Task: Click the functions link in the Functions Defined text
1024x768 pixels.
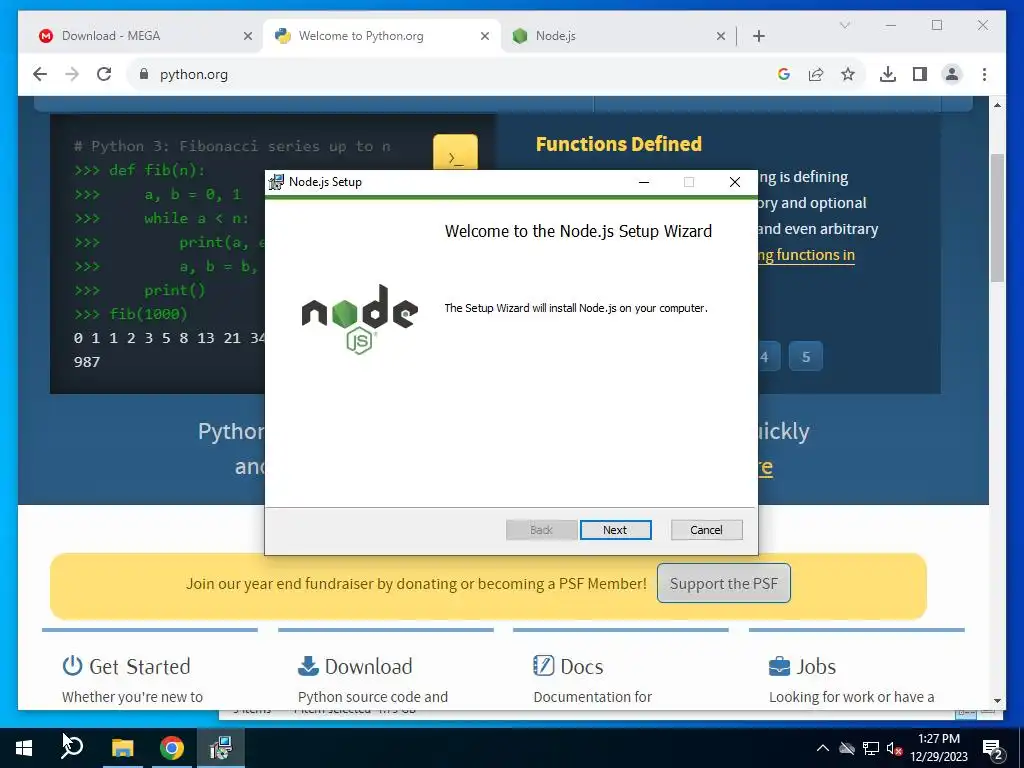Action: coord(807,255)
